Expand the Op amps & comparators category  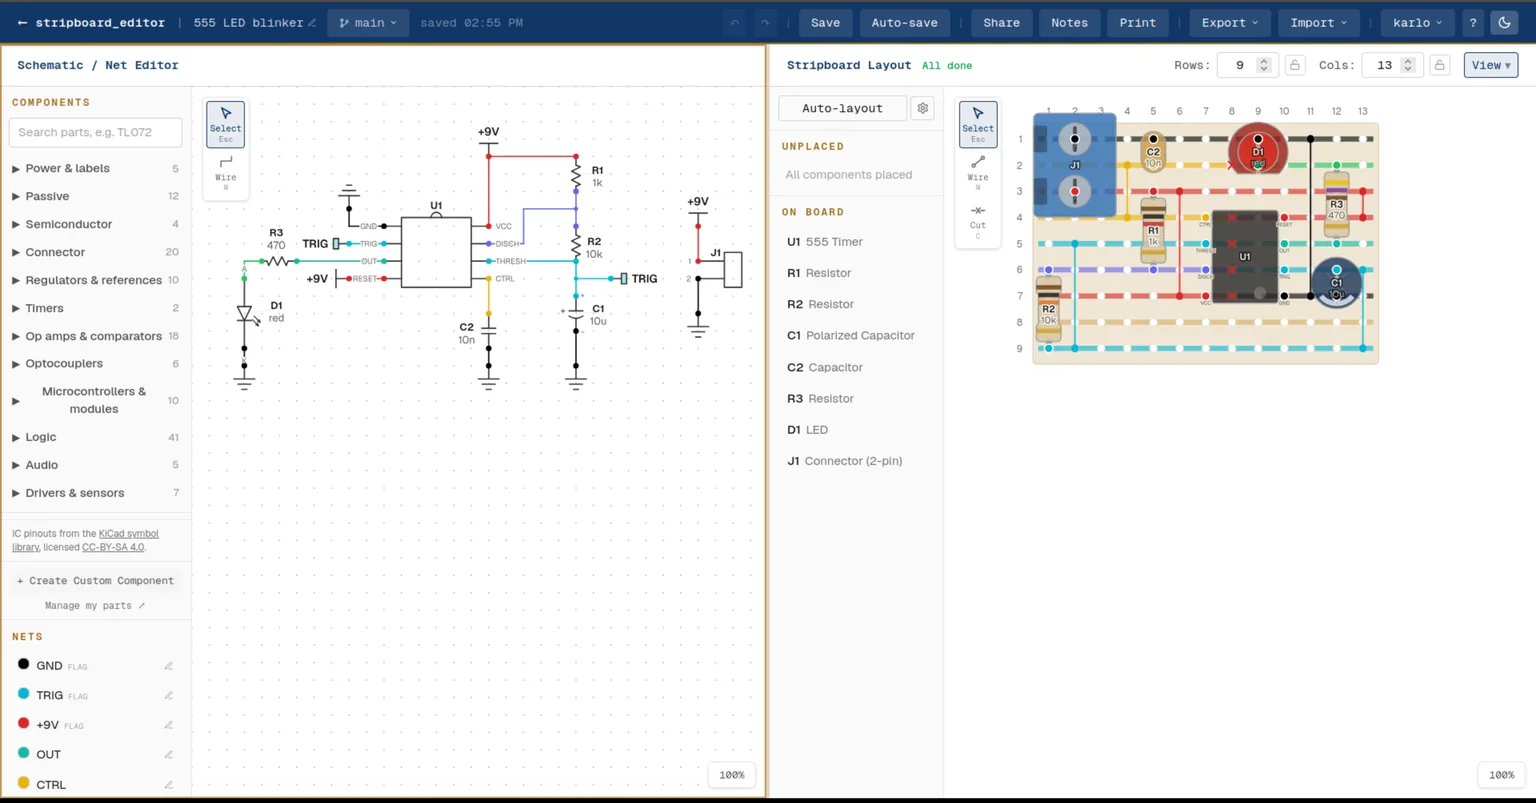pyautogui.click(x=95, y=336)
